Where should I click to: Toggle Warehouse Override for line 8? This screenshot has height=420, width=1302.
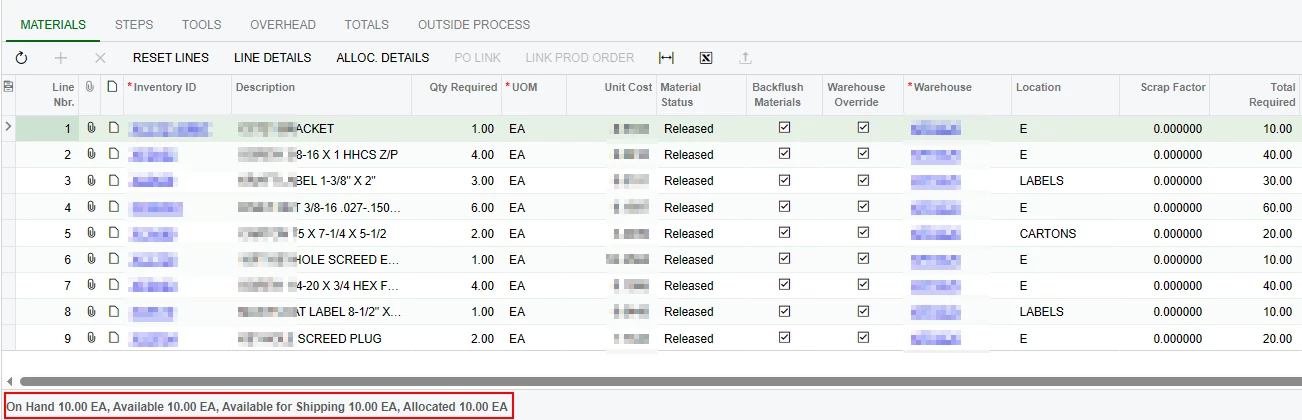(863, 311)
